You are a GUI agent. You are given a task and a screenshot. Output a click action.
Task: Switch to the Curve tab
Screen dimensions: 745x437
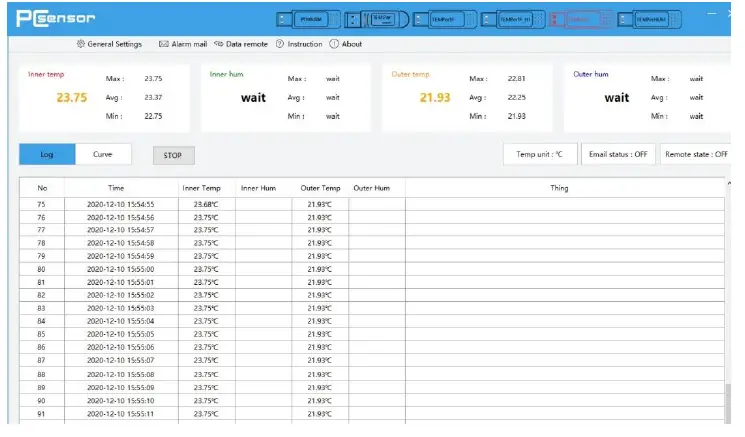point(103,154)
